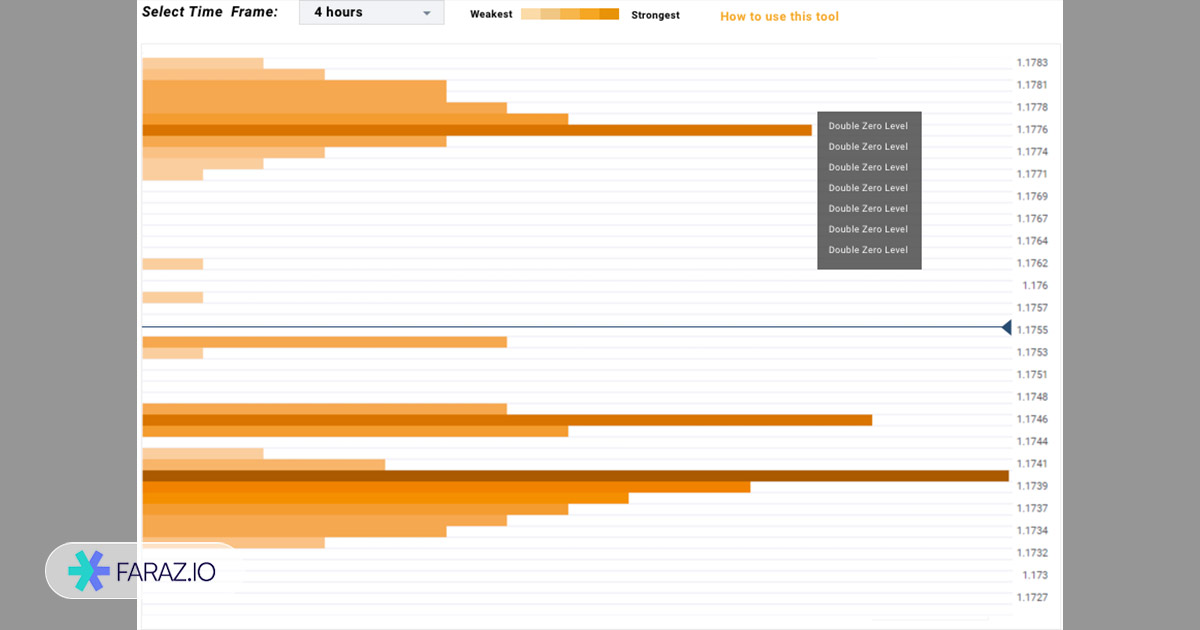Click the longest dark brown bar near 1.1739
This screenshot has height=630, width=1200.
pyautogui.click(x=575, y=476)
